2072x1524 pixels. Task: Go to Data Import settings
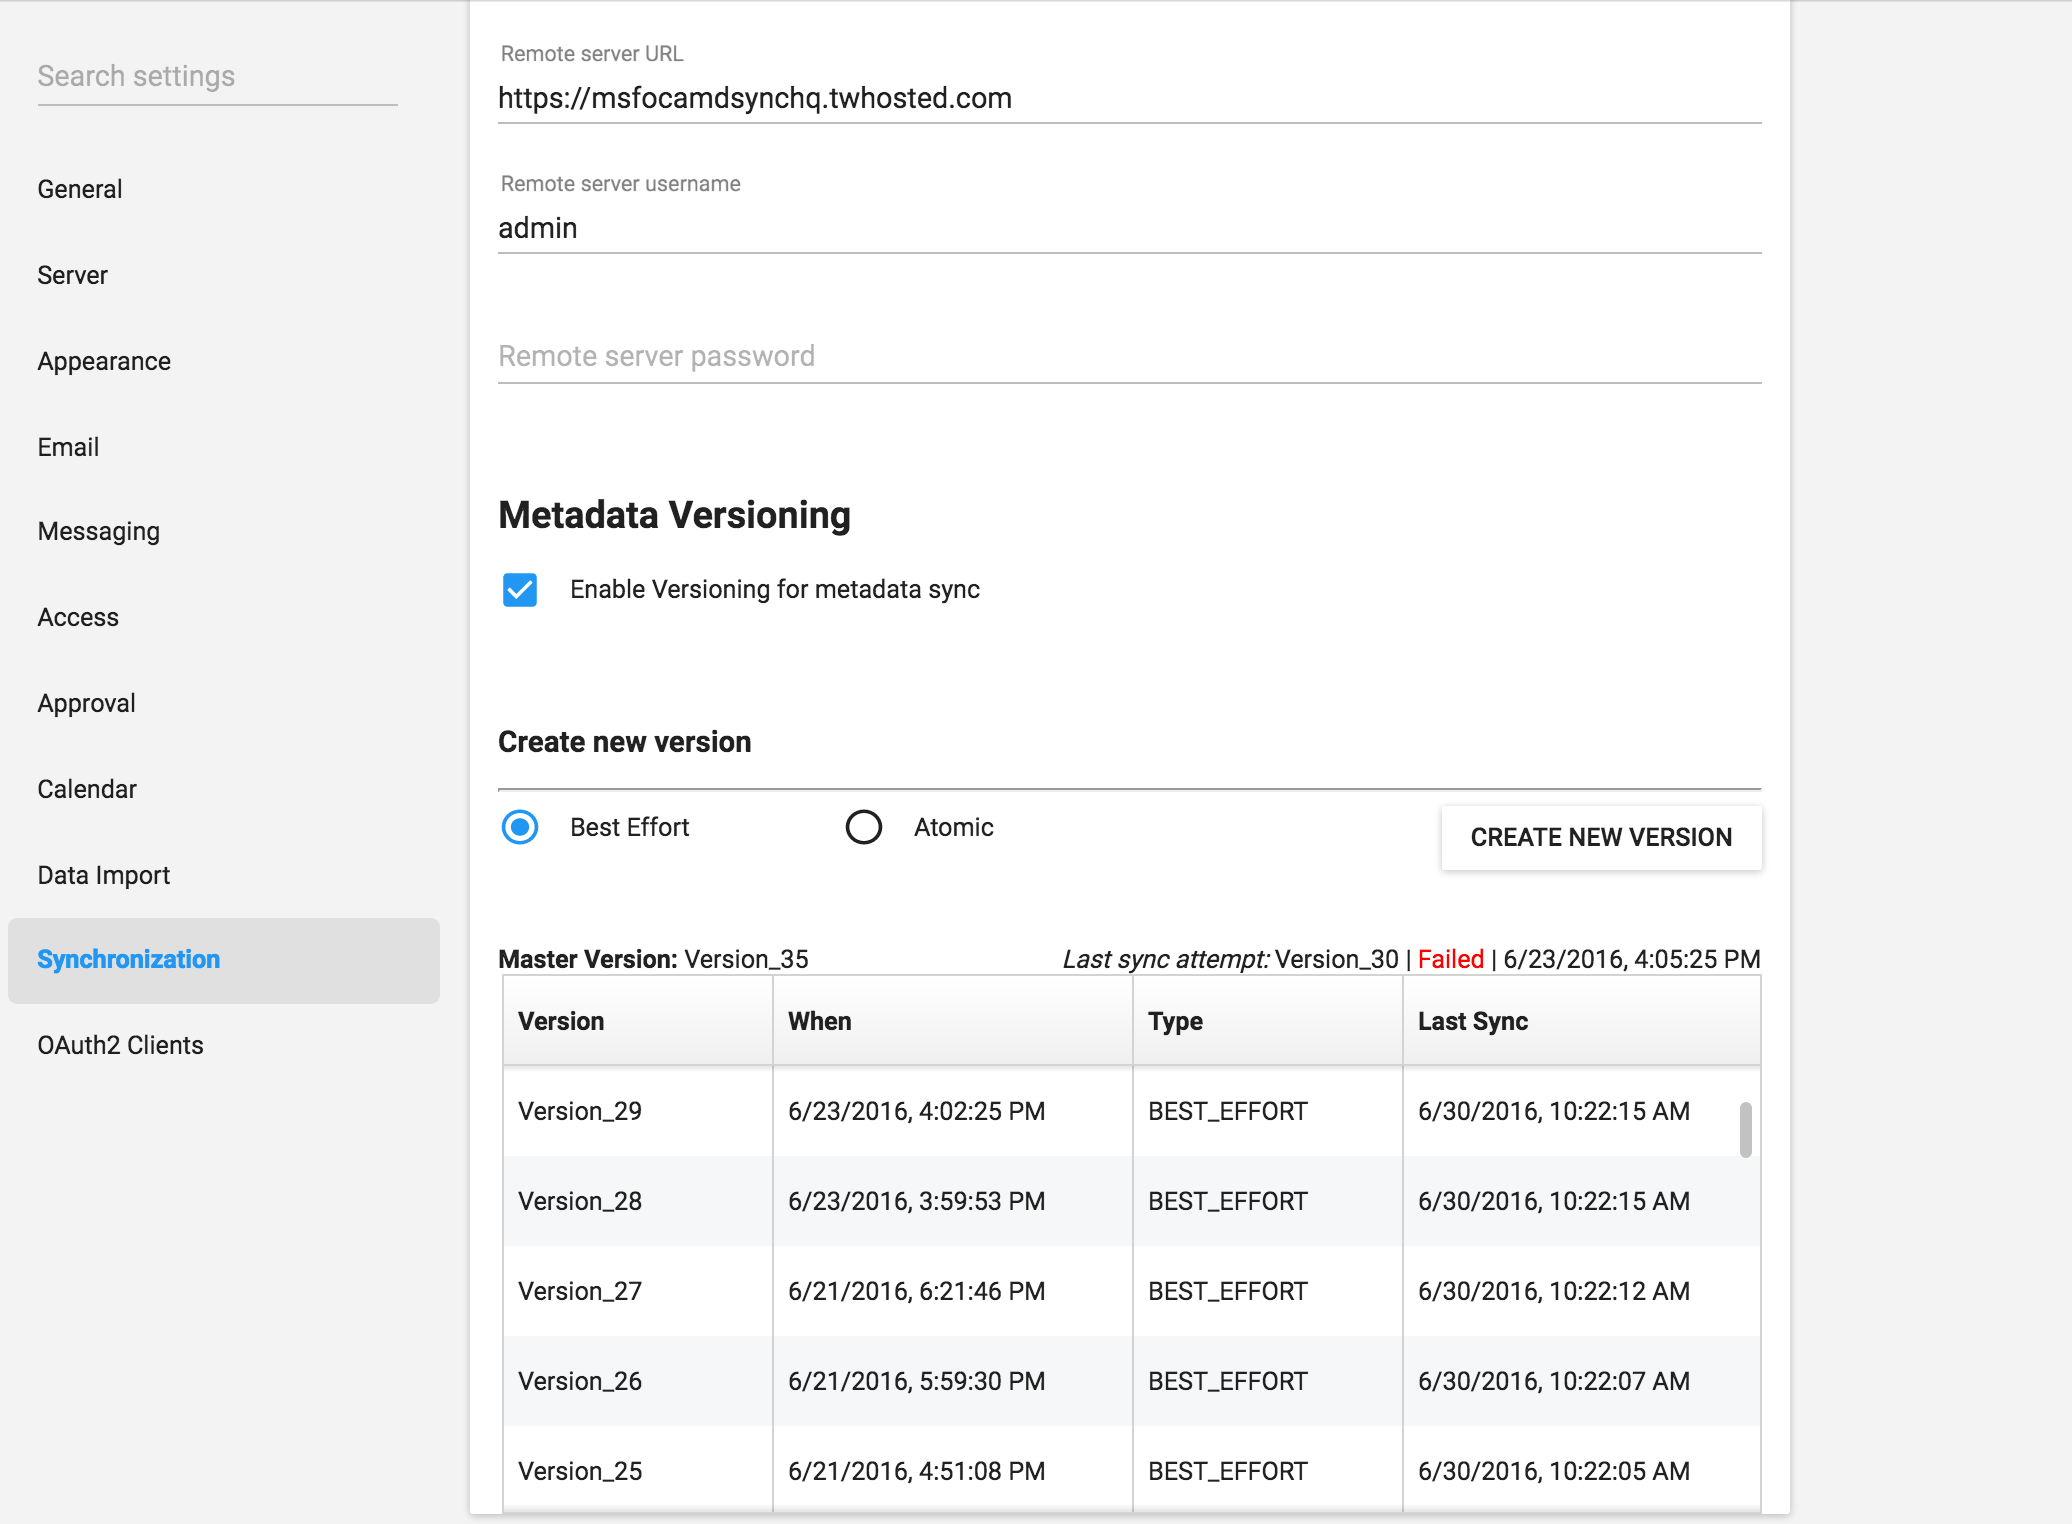pos(104,875)
